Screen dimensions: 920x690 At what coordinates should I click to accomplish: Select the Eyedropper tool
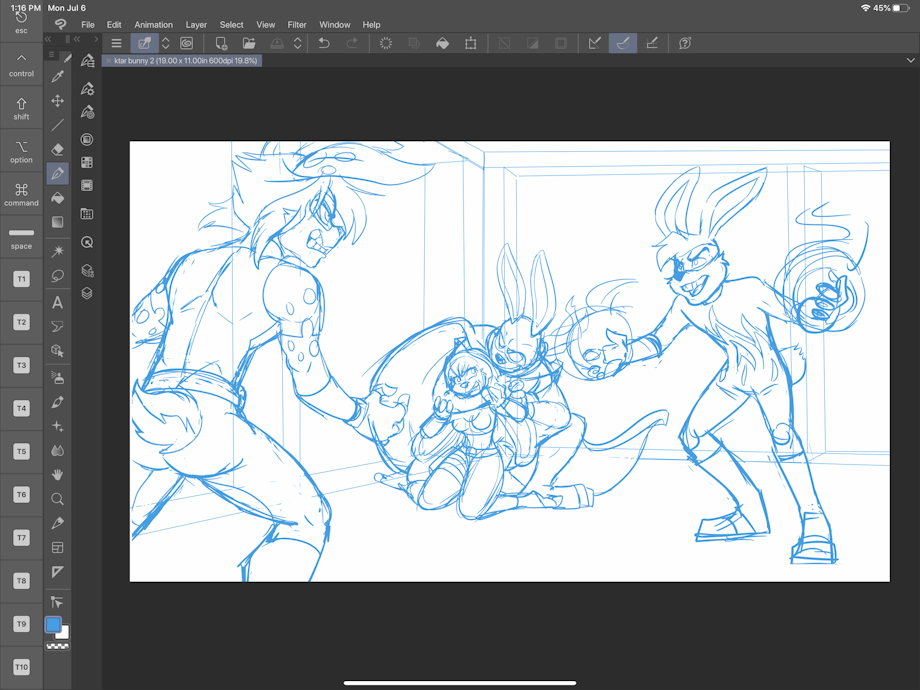point(58,77)
